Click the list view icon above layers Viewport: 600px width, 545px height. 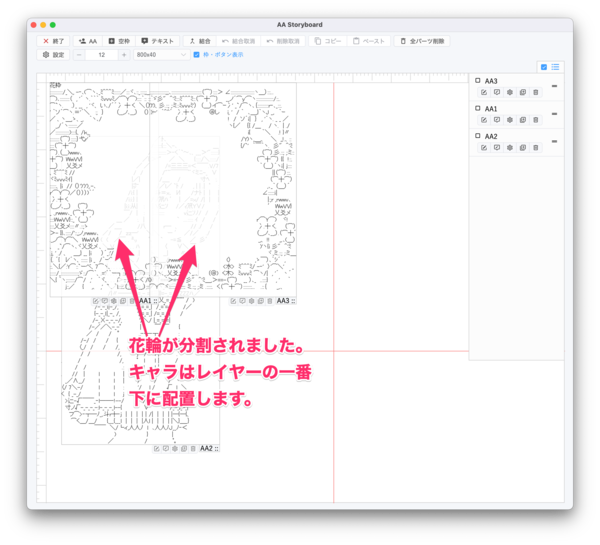[555, 67]
